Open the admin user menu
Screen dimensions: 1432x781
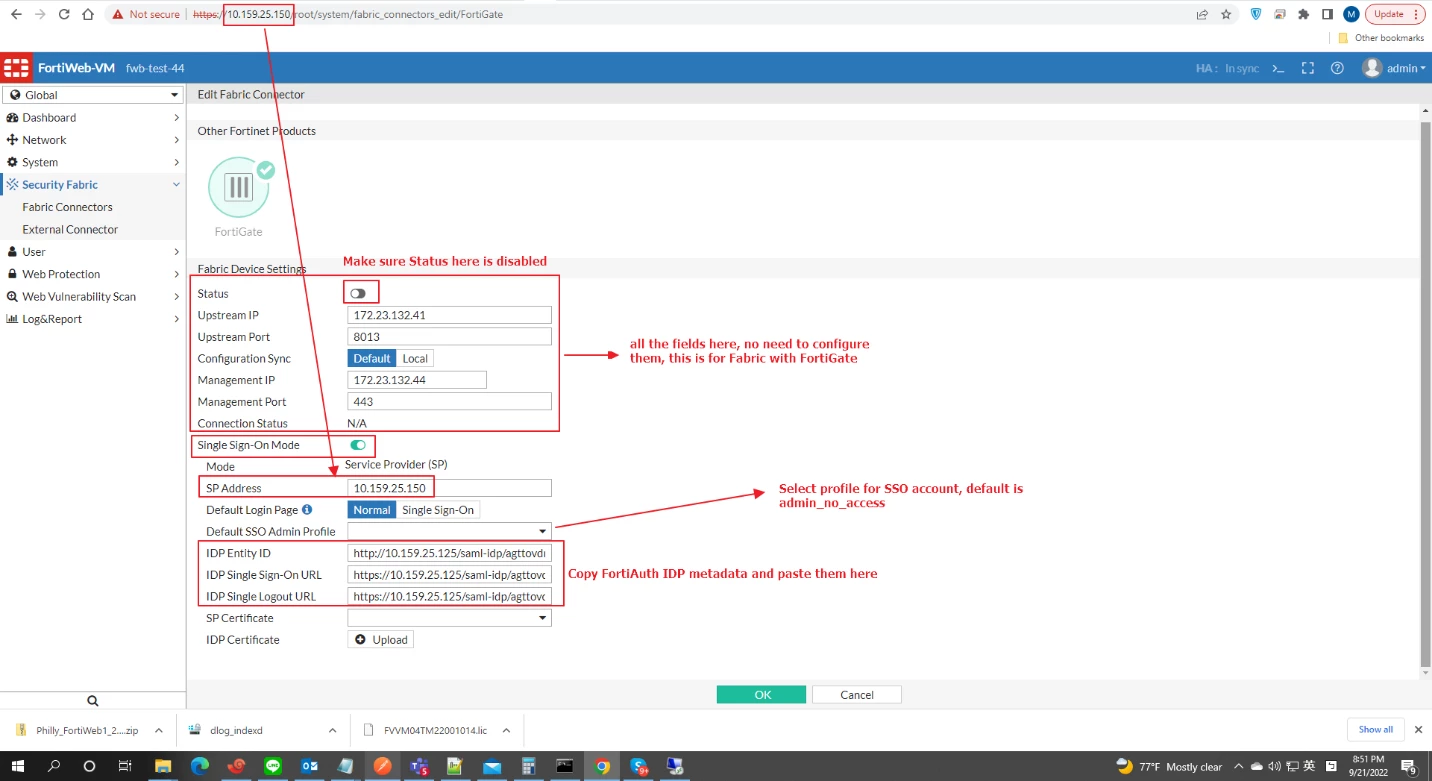1394,68
